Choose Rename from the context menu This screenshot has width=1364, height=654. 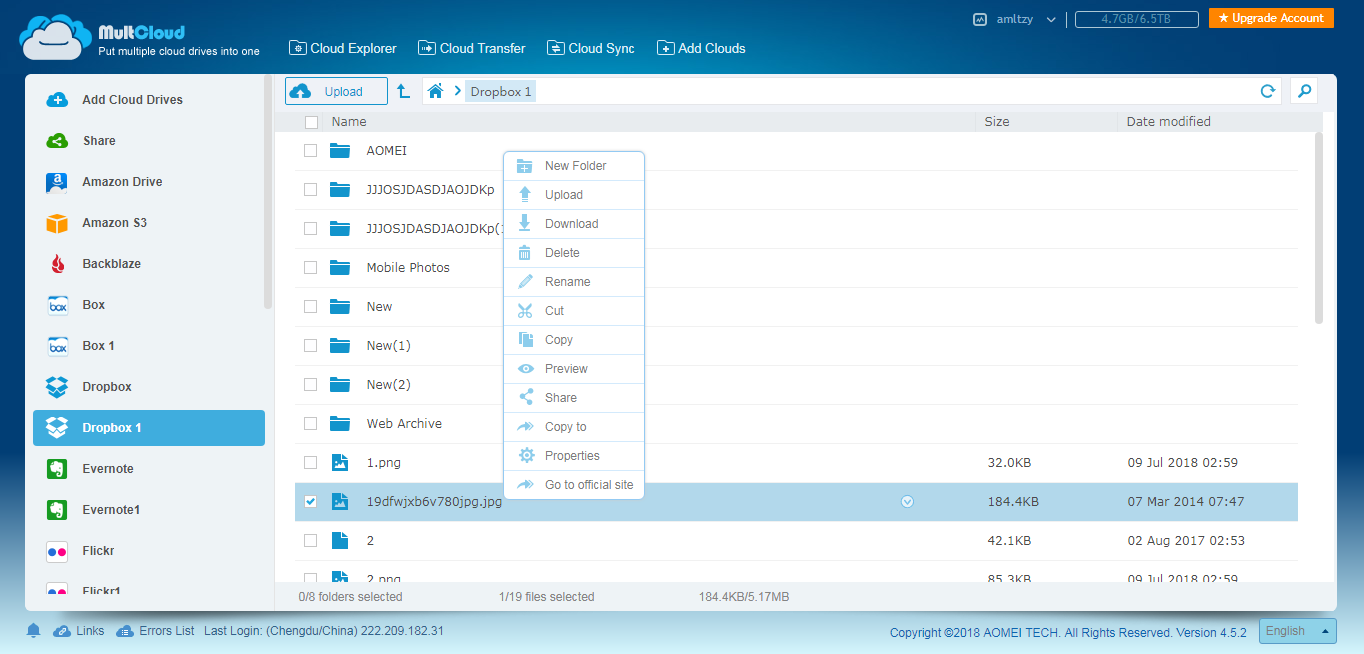click(567, 282)
